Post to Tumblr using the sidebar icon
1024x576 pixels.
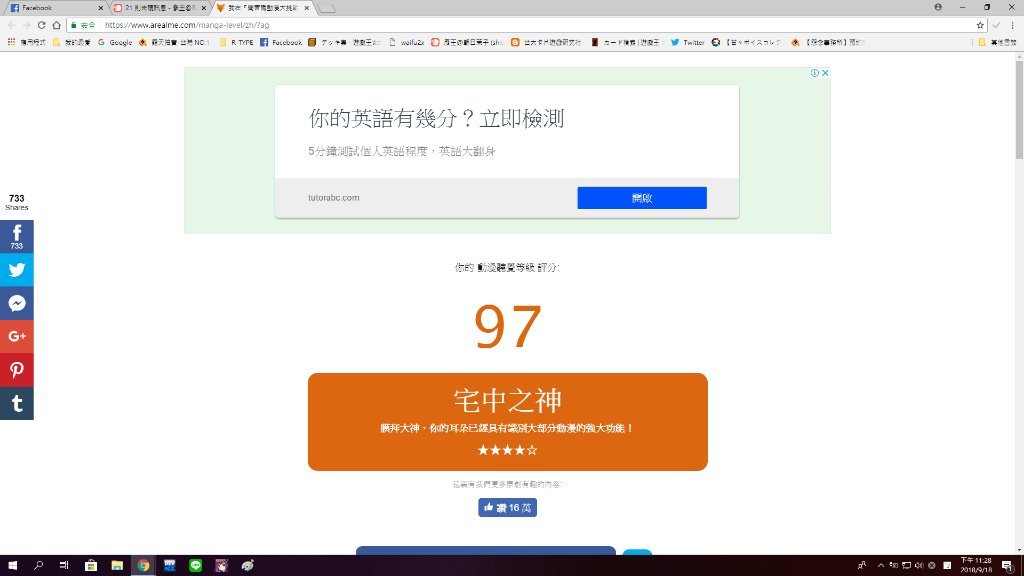[17, 403]
